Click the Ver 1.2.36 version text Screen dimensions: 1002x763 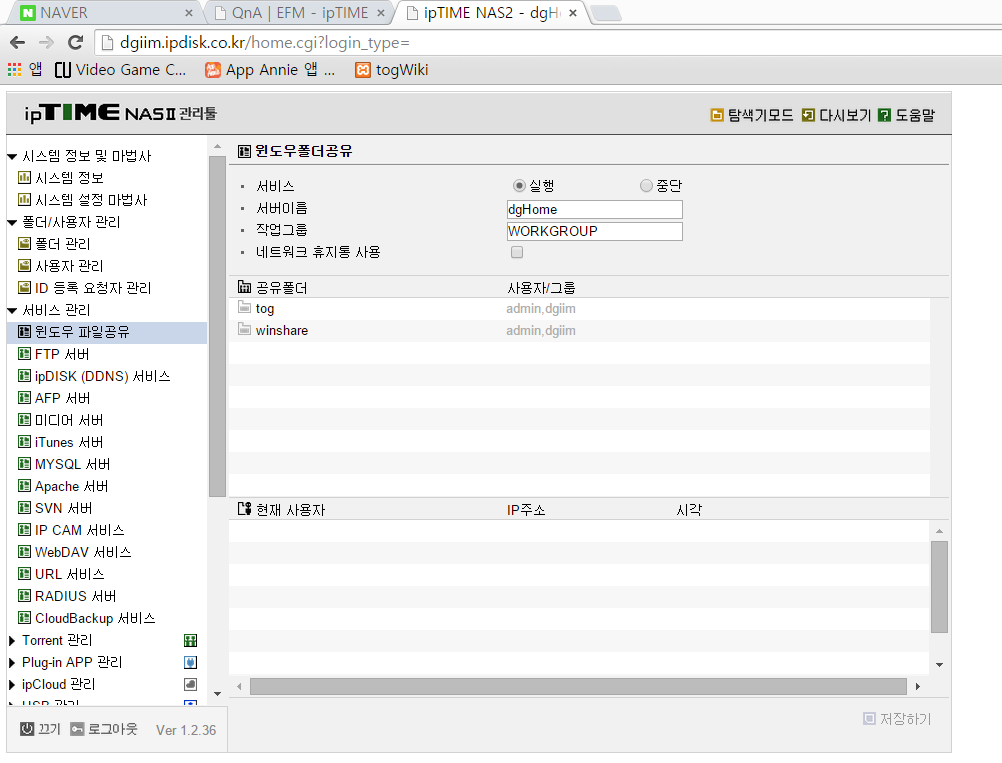(x=186, y=730)
